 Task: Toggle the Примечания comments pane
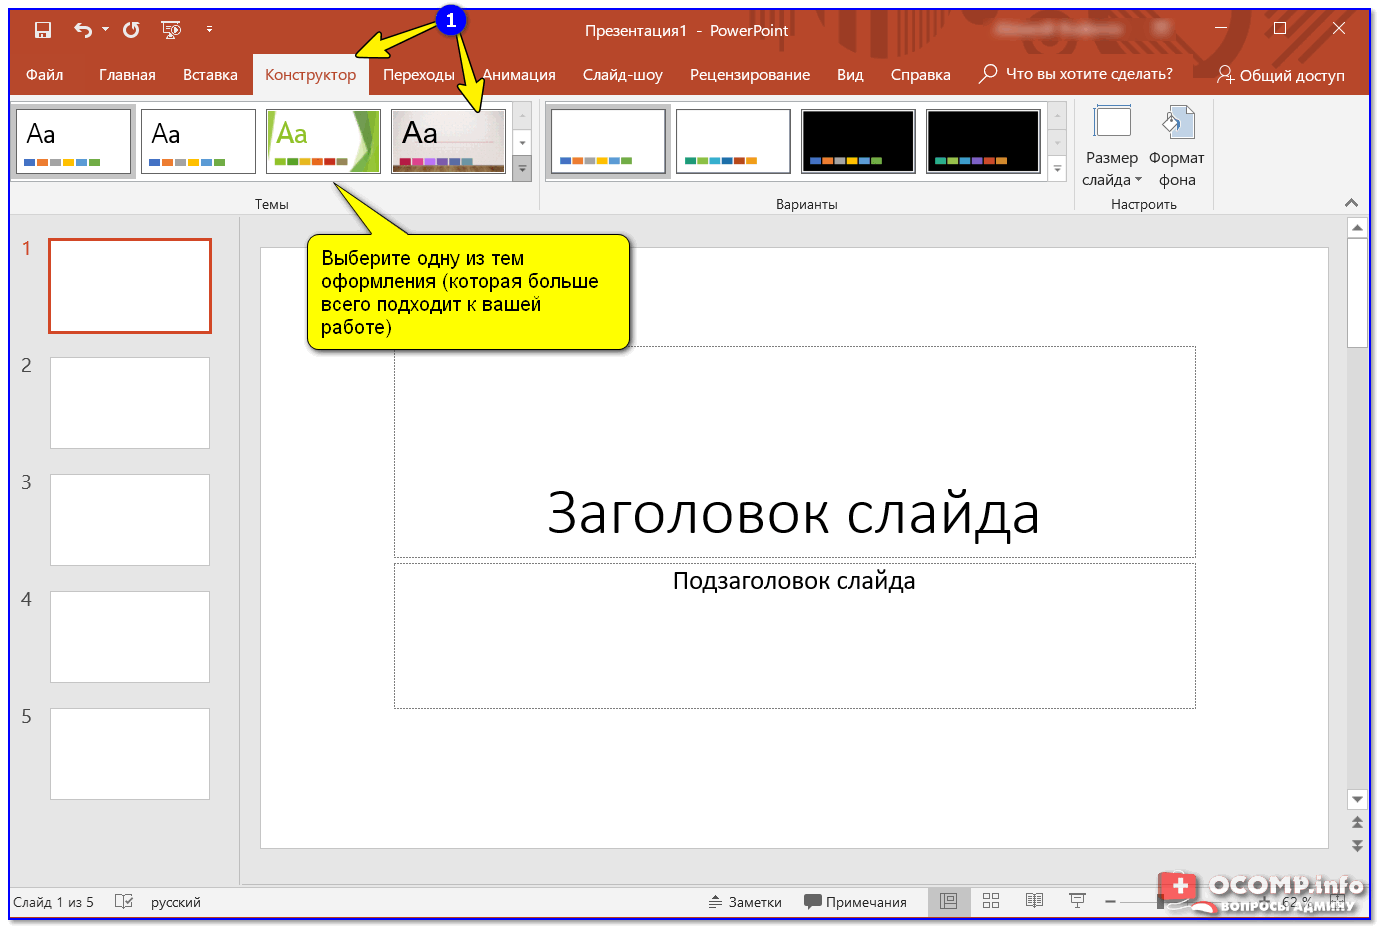tap(855, 902)
